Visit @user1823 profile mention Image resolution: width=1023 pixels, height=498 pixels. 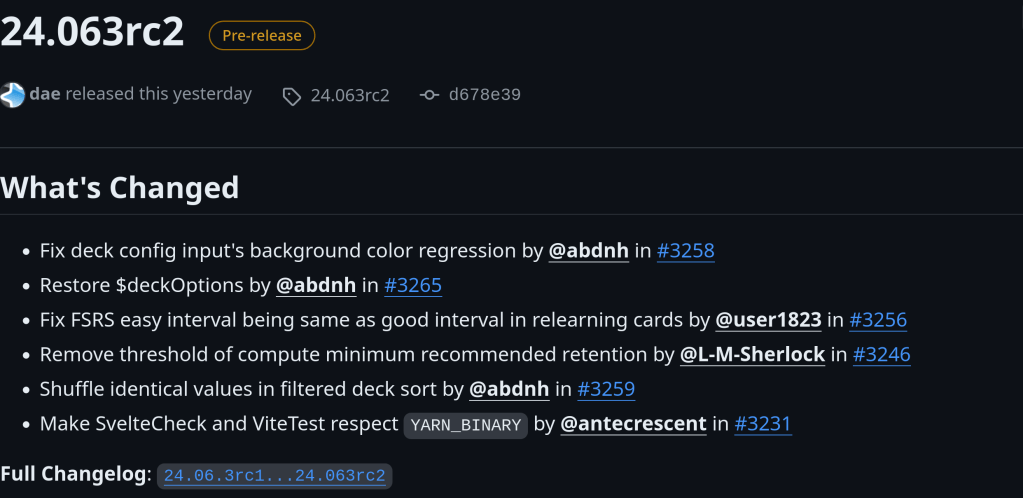coord(768,320)
